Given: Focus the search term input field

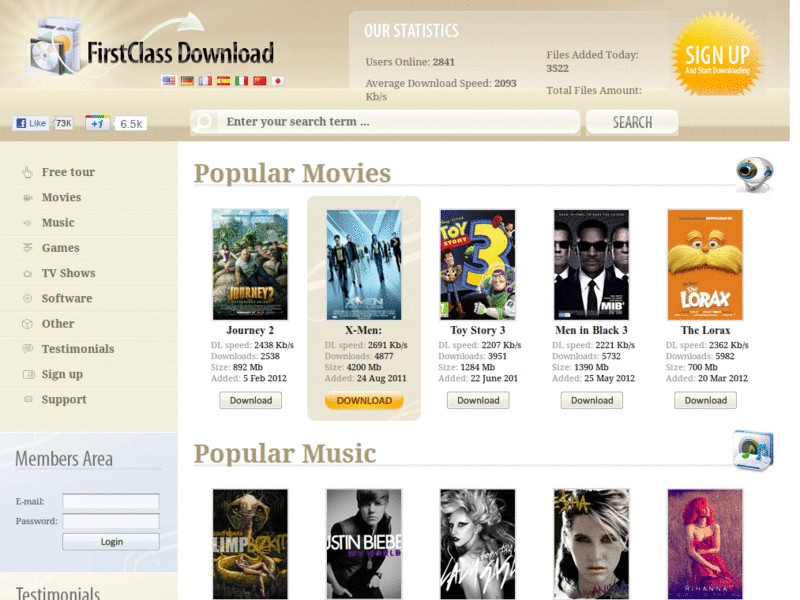Looking at the screenshot, I should point(398,122).
